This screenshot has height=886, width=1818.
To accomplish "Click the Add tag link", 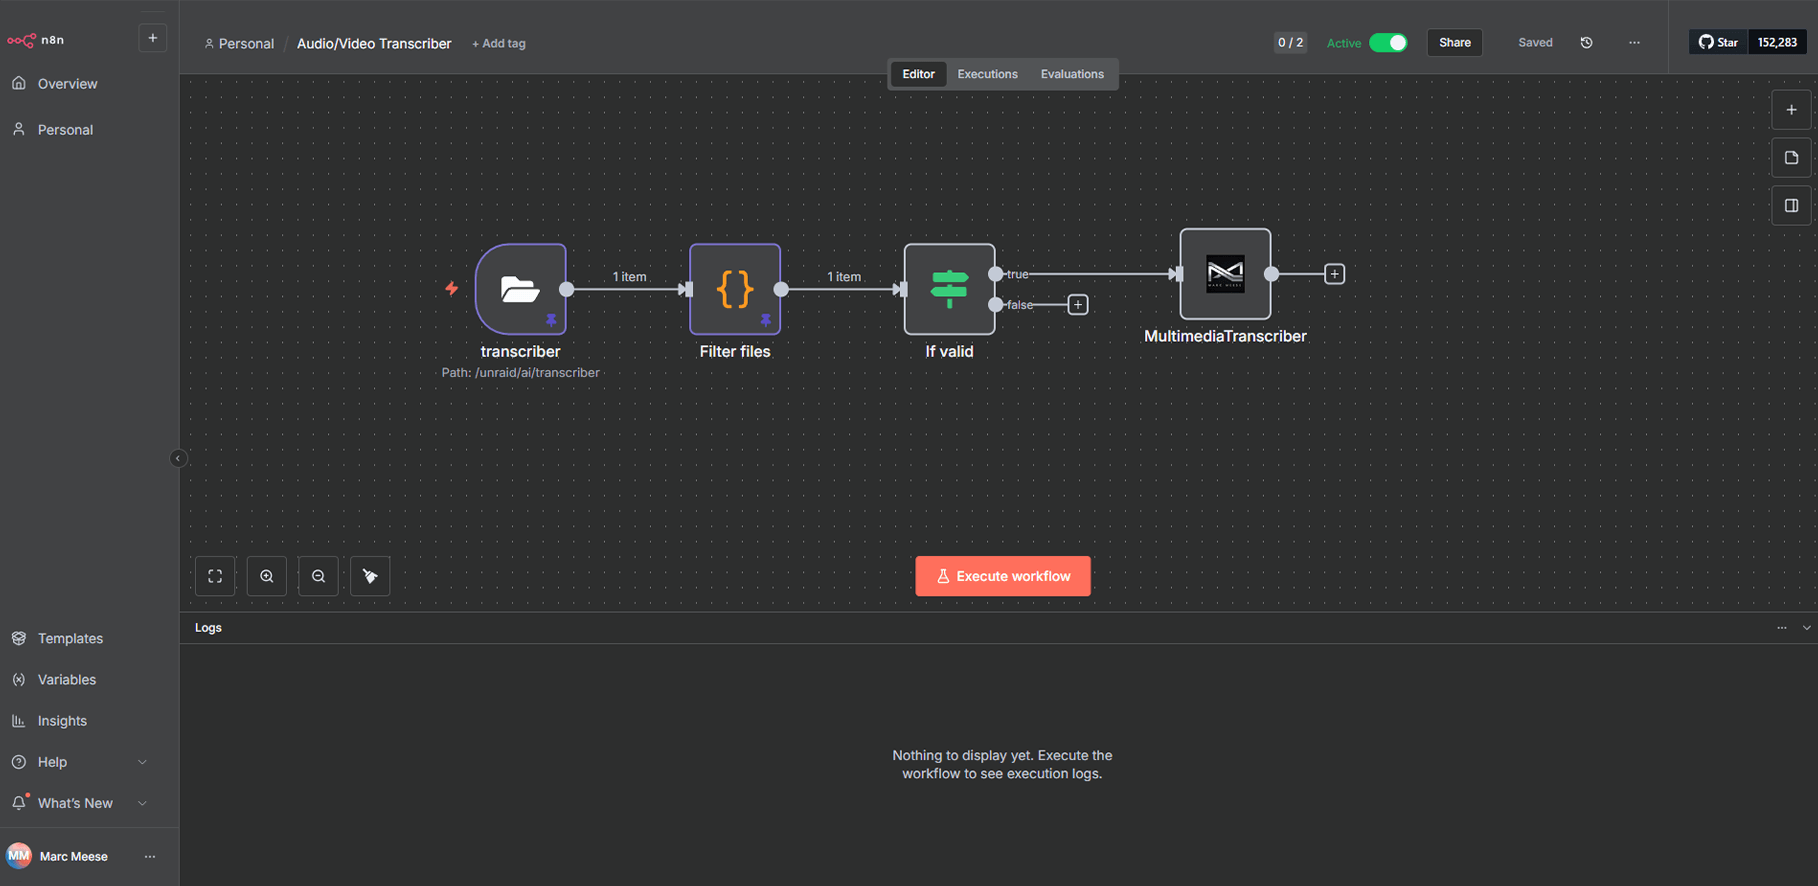I will click(499, 44).
